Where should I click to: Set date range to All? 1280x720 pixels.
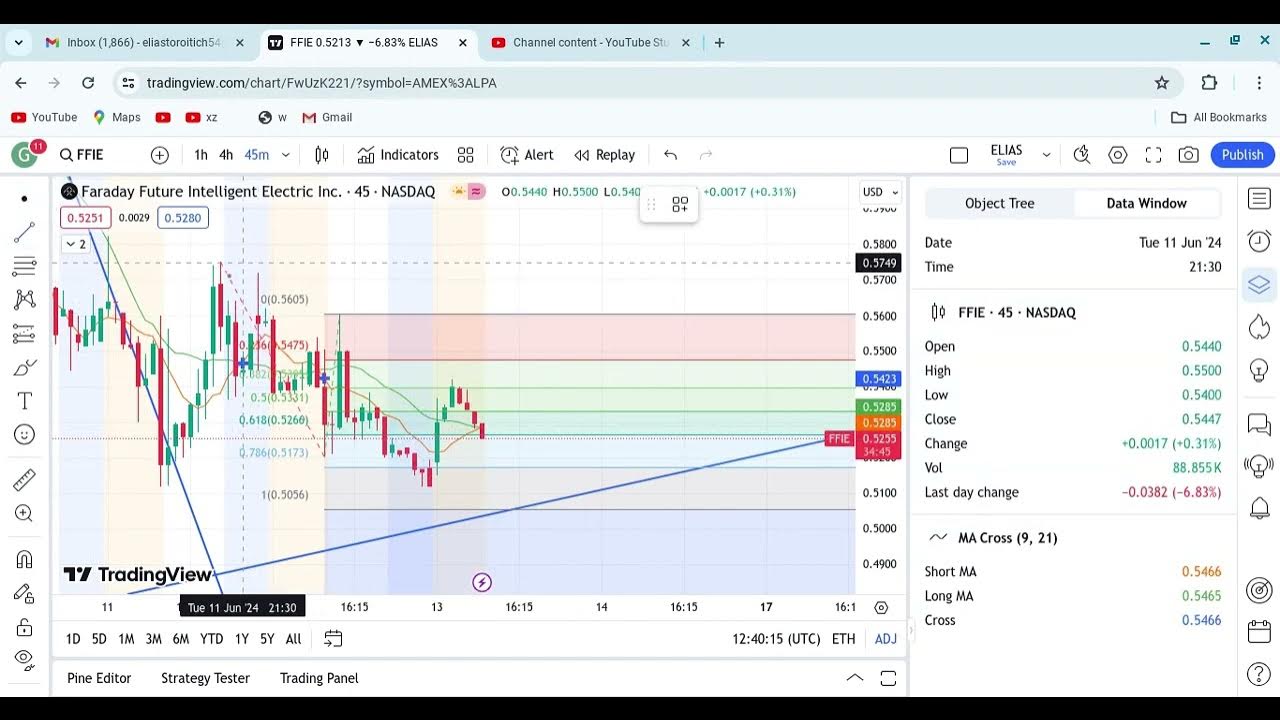[293, 639]
